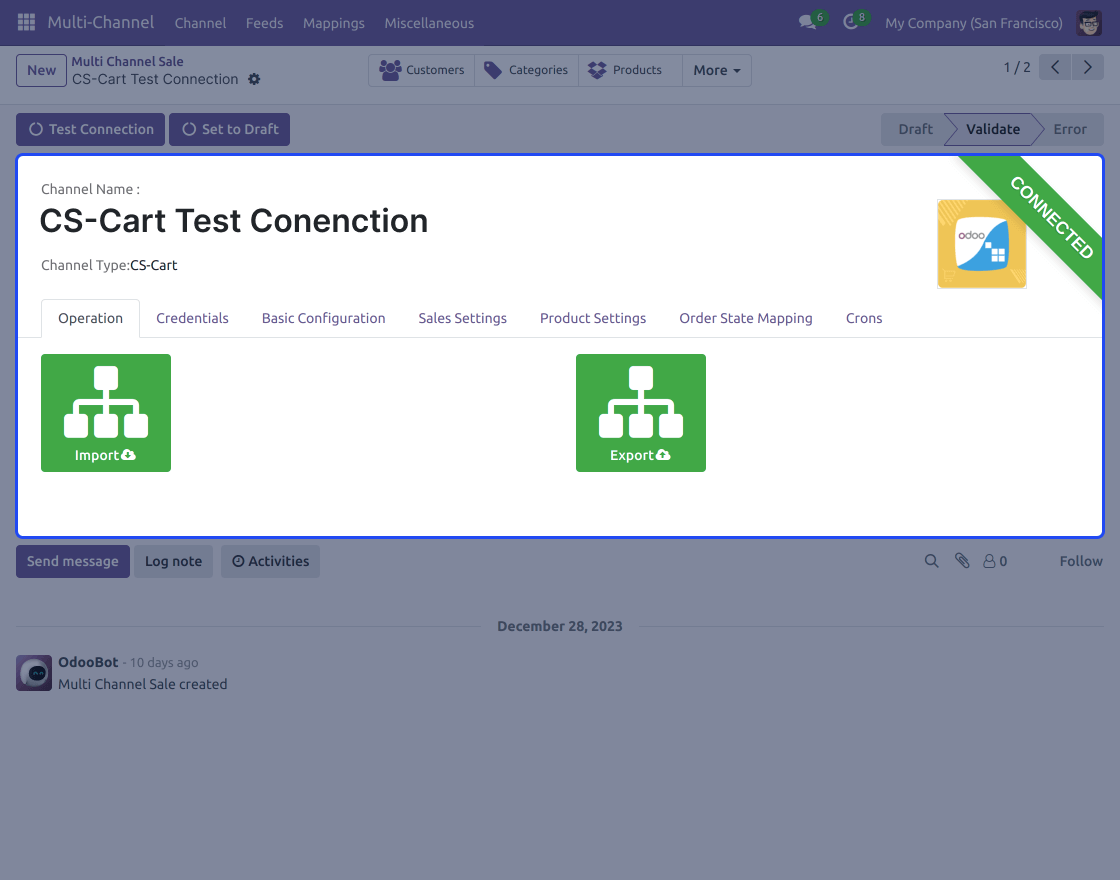Click the New button
1120x880 pixels.
[41, 70]
